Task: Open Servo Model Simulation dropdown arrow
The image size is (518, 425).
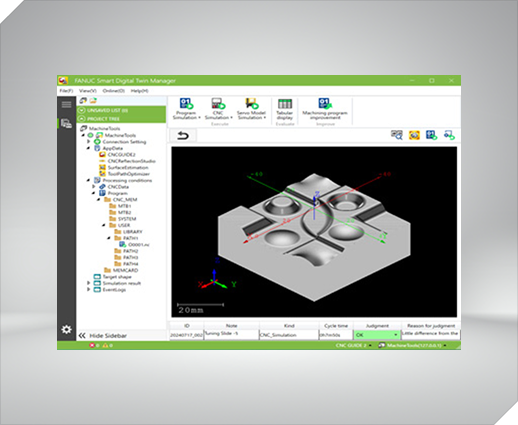Action: tap(265, 118)
